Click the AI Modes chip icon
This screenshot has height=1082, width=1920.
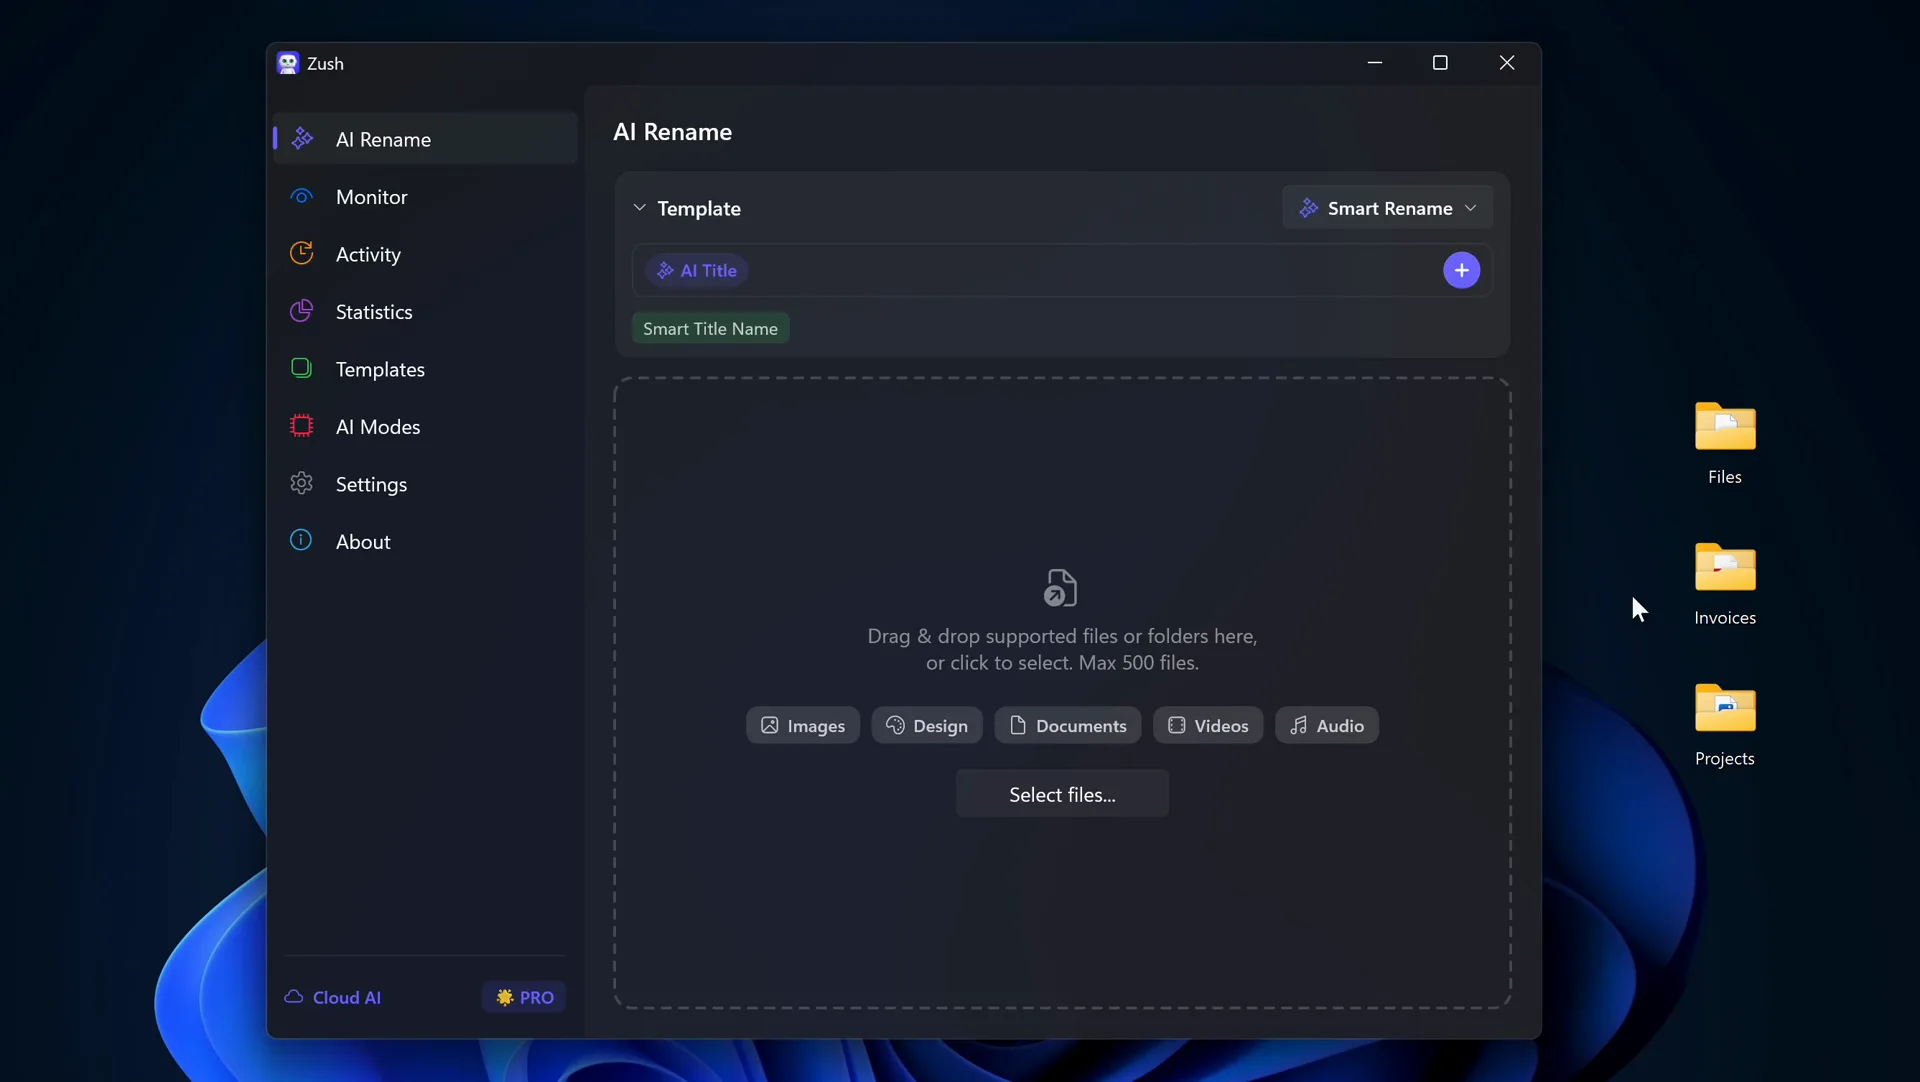tap(301, 426)
